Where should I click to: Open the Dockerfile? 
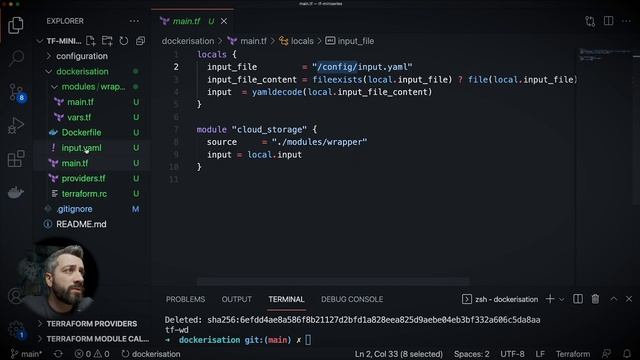[81, 132]
